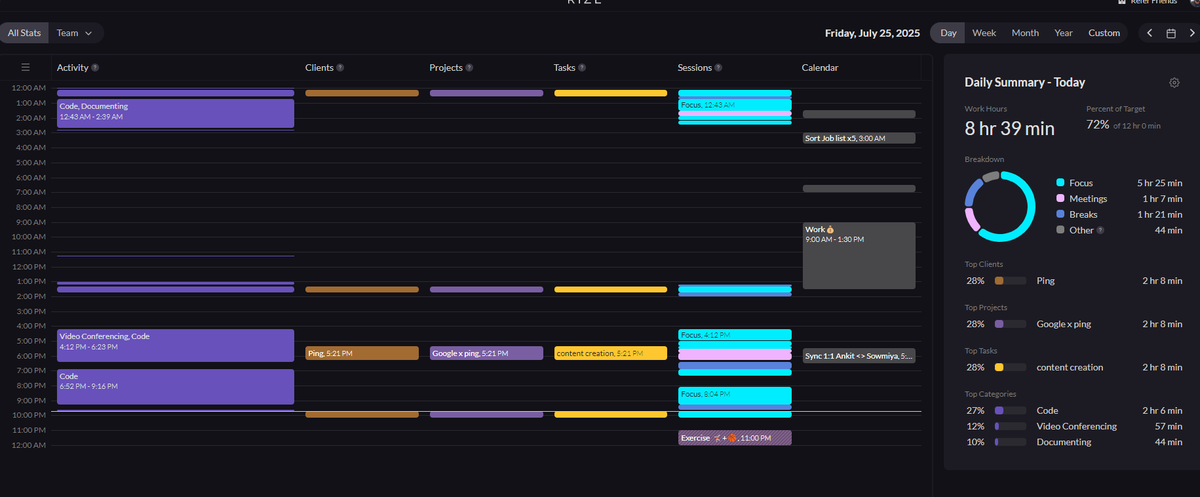The height and width of the screenshot is (497, 1200).
Task: Click the Focus cyan legend swatch
Action: click(x=1060, y=183)
